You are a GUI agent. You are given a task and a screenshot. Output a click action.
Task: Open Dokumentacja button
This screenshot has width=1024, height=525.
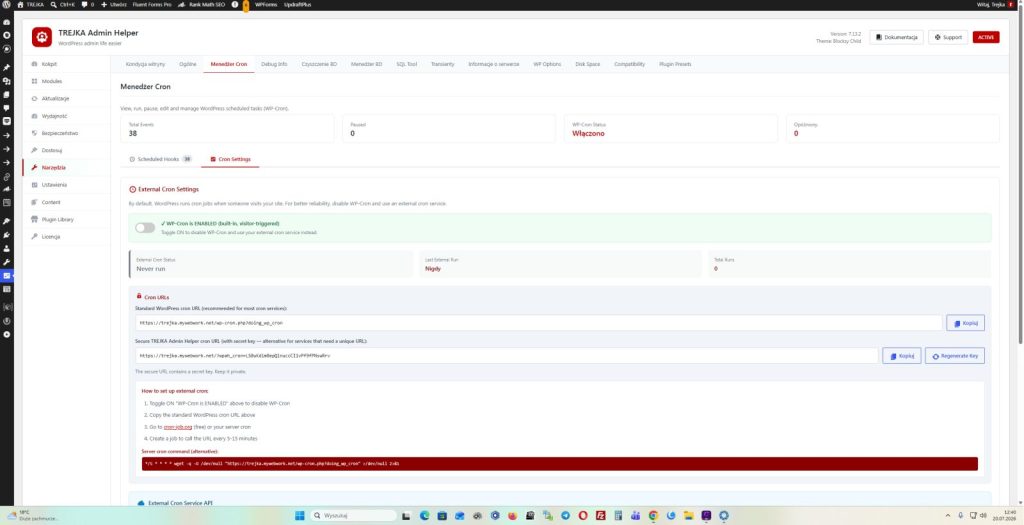coord(896,37)
